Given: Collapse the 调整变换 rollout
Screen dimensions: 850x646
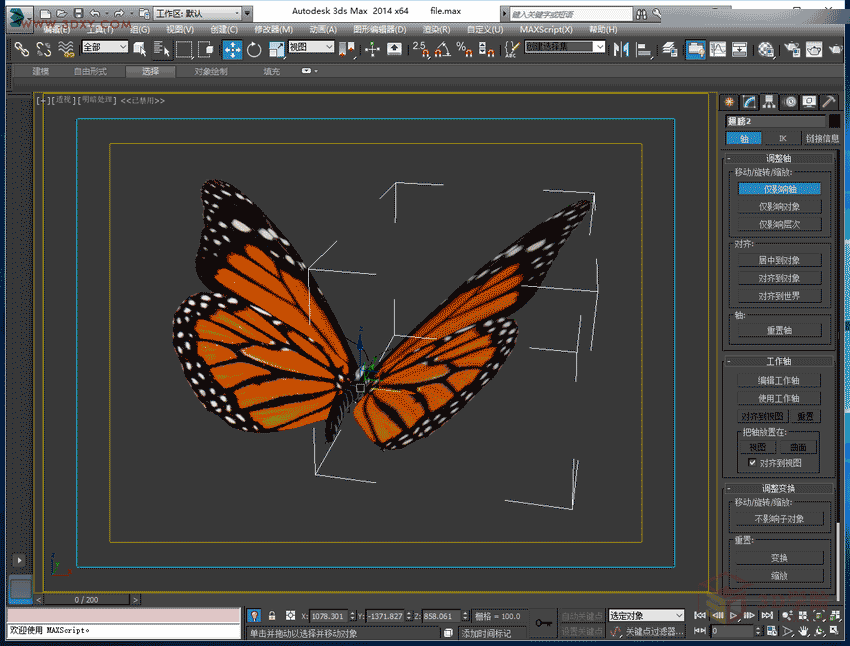Looking at the screenshot, I should click(778, 488).
